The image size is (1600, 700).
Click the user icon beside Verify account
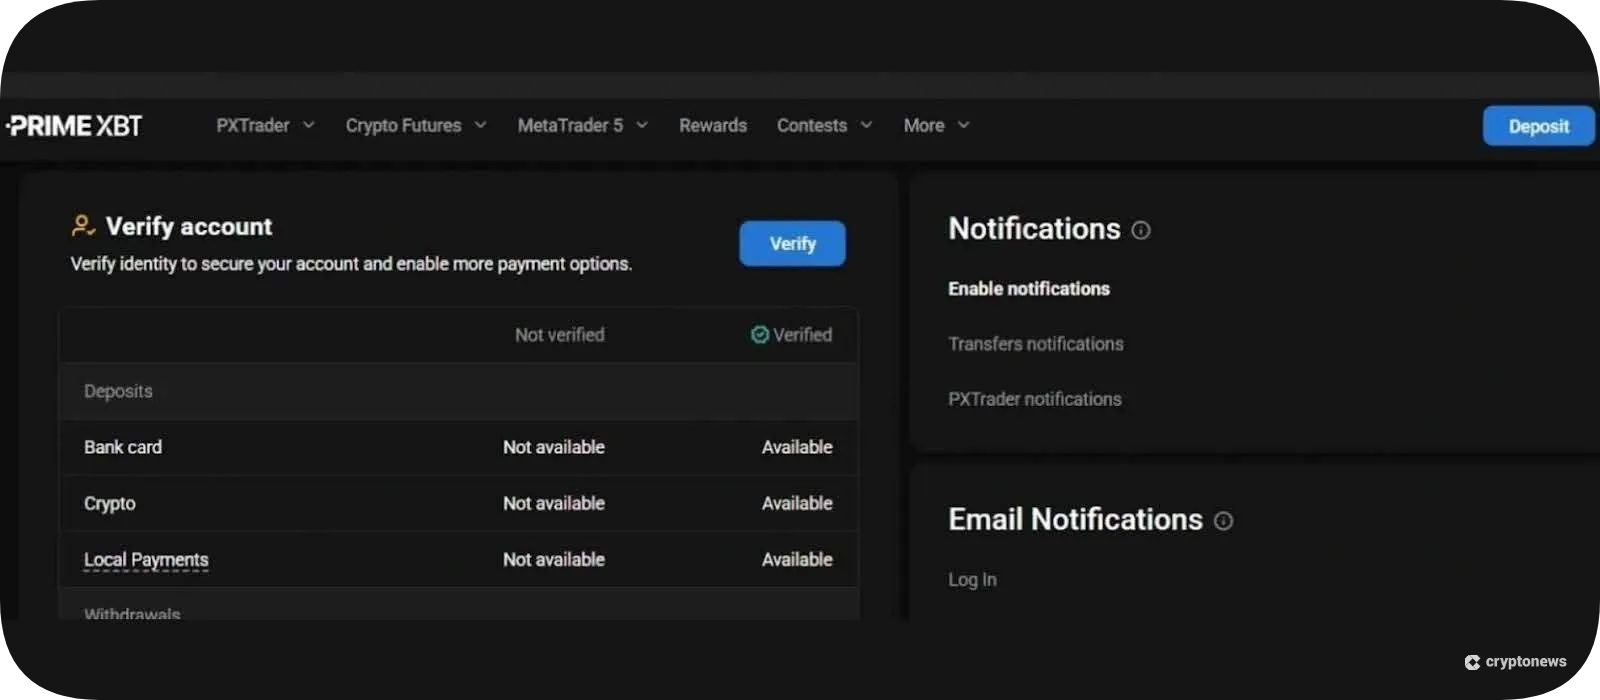[x=83, y=226]
